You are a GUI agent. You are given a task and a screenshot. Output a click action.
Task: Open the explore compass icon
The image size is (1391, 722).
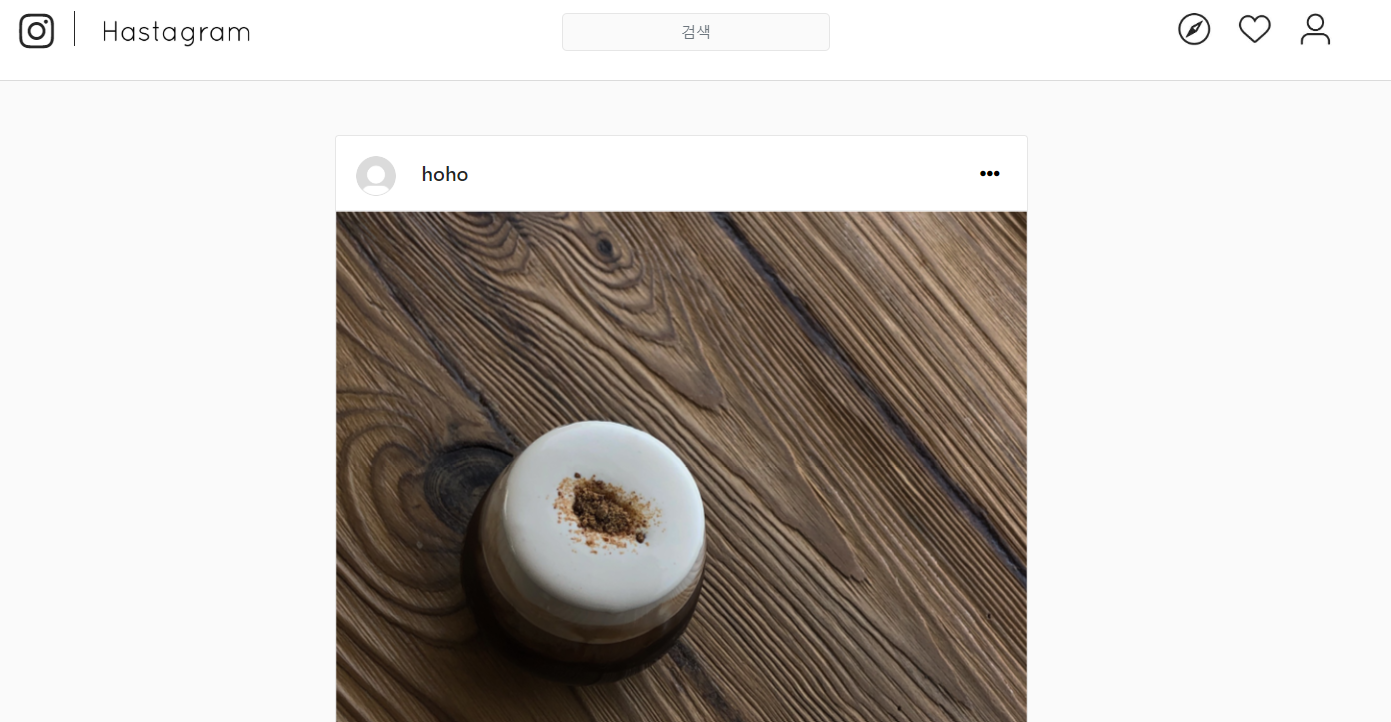point(1194,30)
